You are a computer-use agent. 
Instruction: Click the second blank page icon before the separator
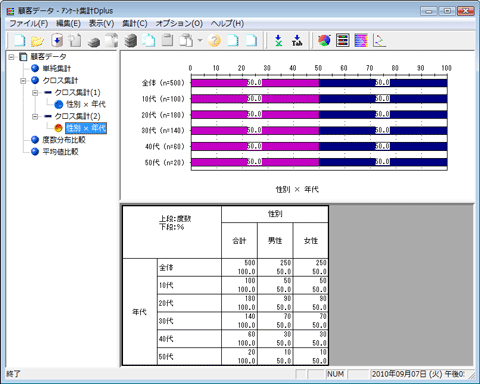tap(251, 41)
